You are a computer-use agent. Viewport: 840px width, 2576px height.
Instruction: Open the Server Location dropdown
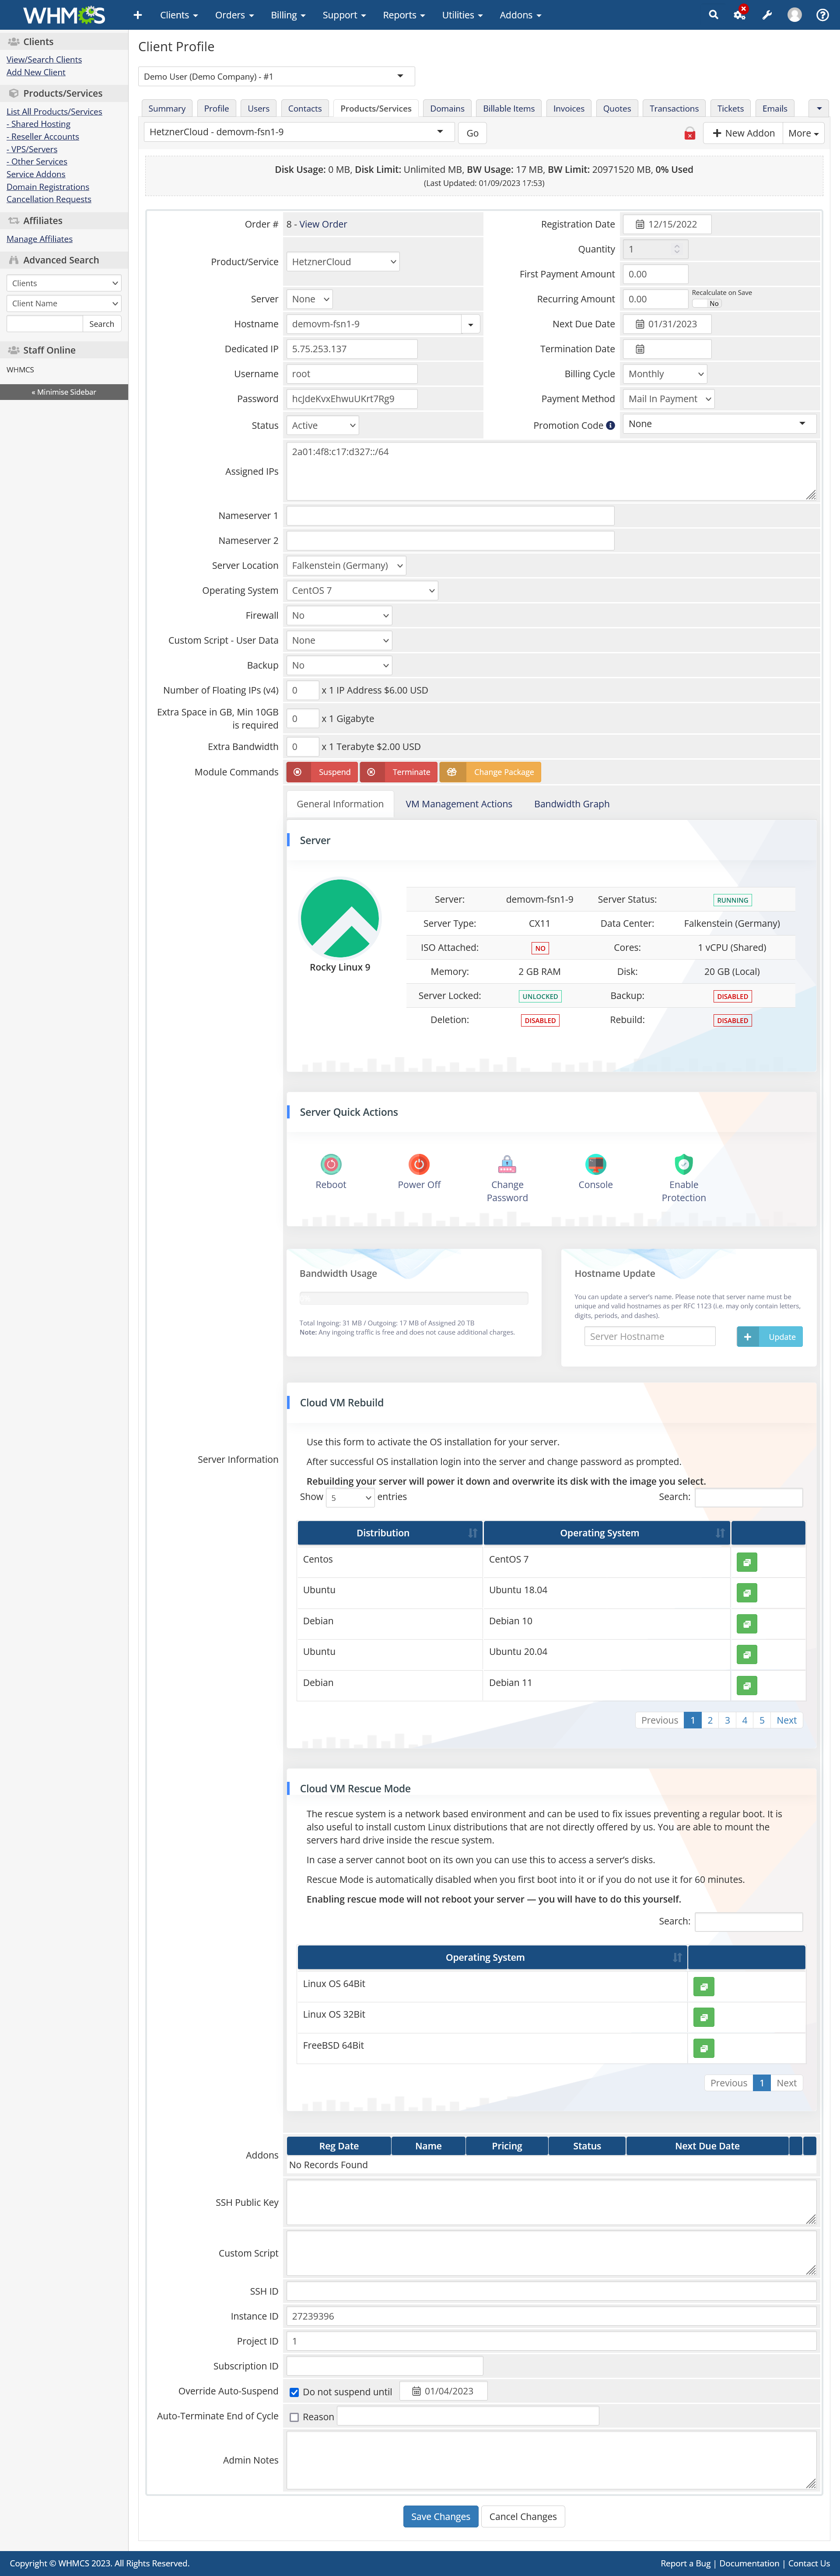346,566
